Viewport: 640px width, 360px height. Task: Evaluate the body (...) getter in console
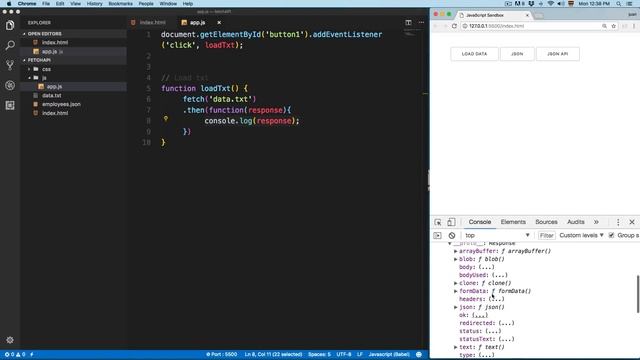click(x=486, y=267)
